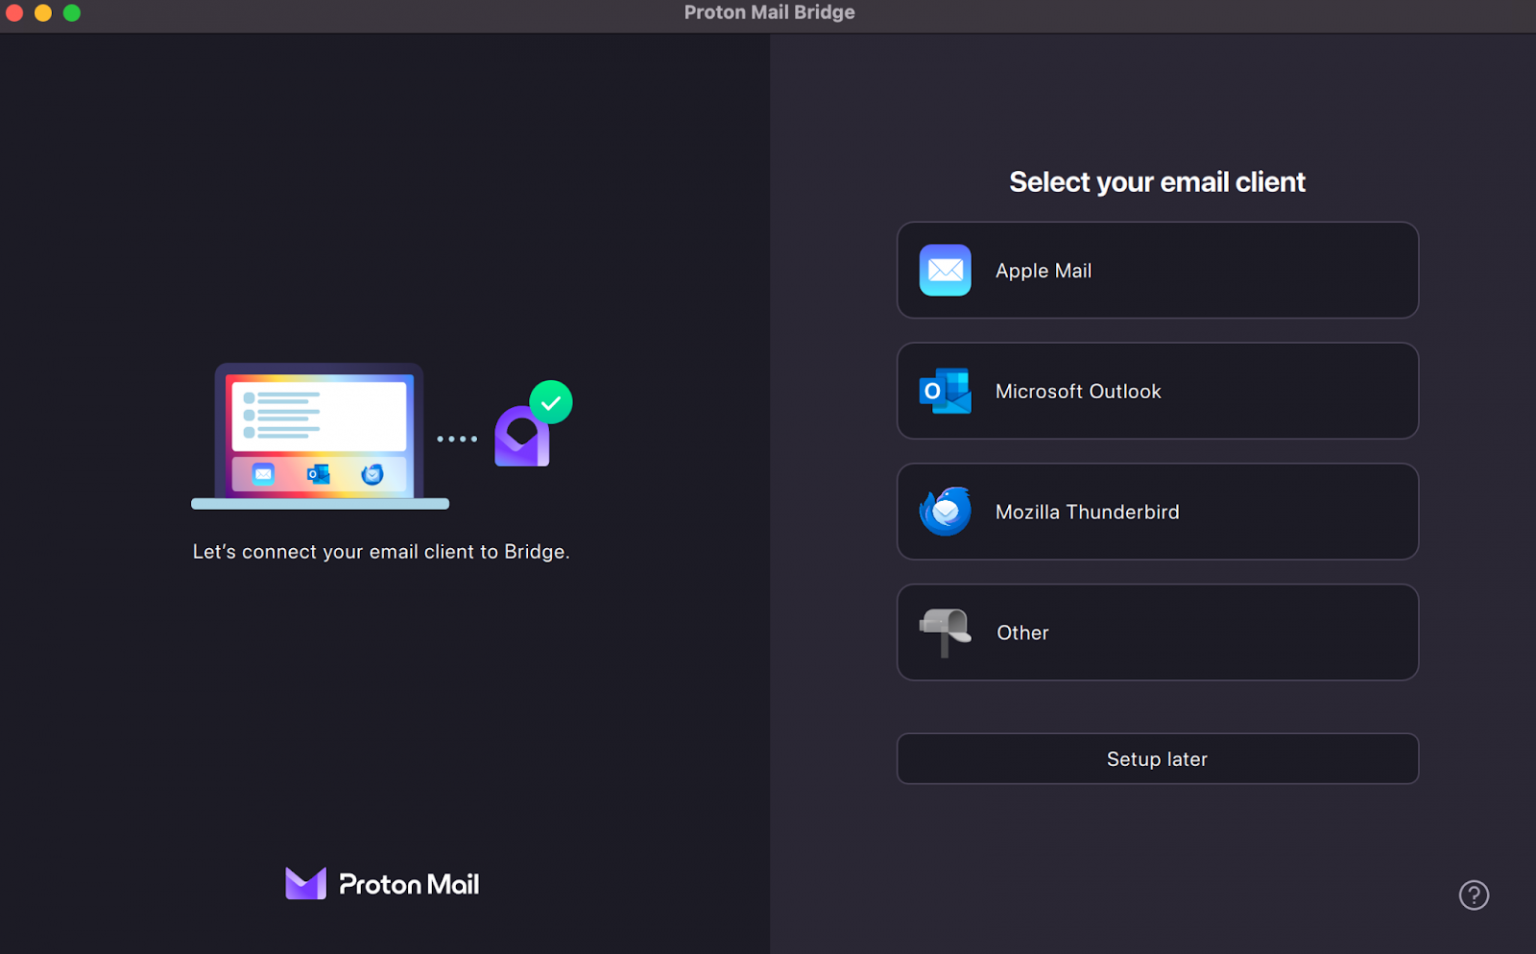Click the Outlook icon inside the laptop graphic
Screen dimensions: 1536x954
[318, 473]
